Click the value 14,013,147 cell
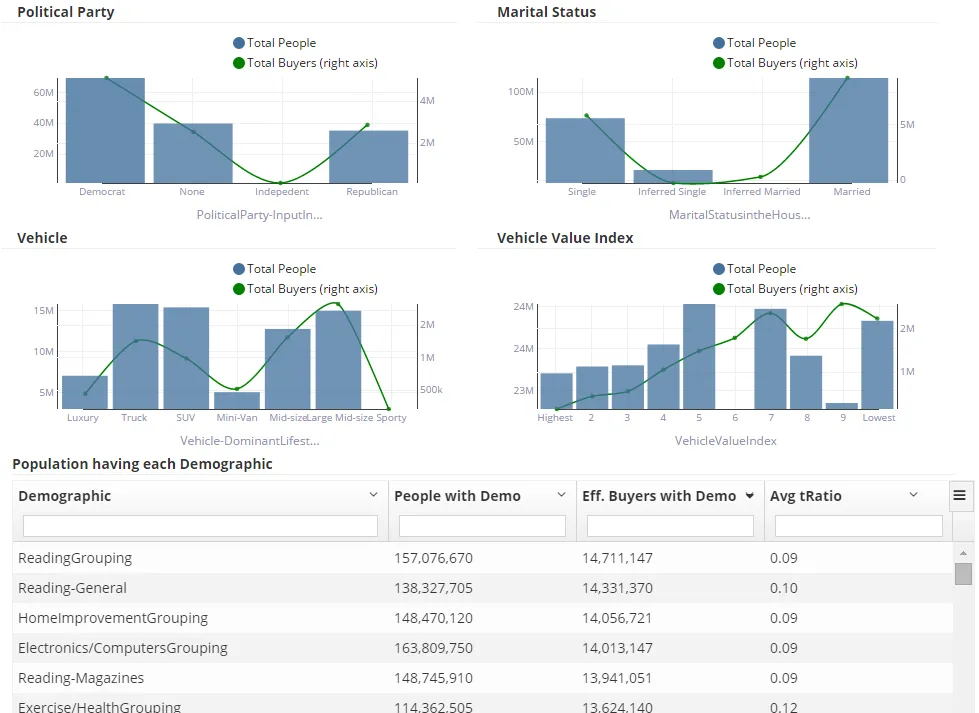 pos(617,647)
